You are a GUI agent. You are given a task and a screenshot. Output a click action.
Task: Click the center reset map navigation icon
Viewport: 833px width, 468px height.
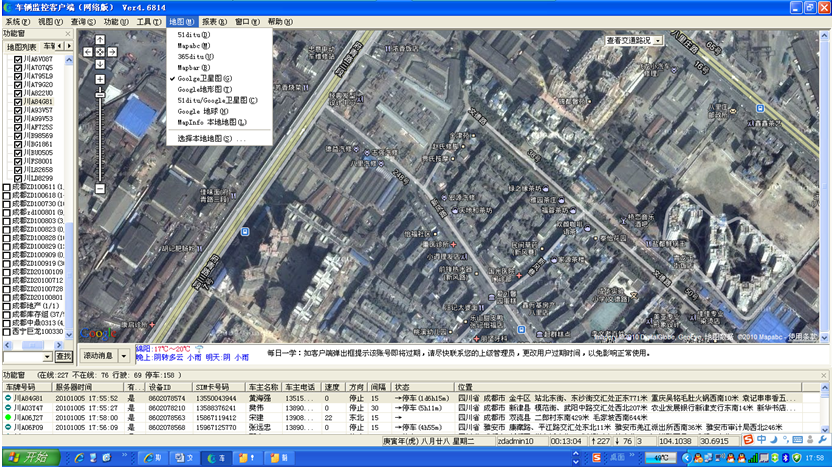click(100, 51)
